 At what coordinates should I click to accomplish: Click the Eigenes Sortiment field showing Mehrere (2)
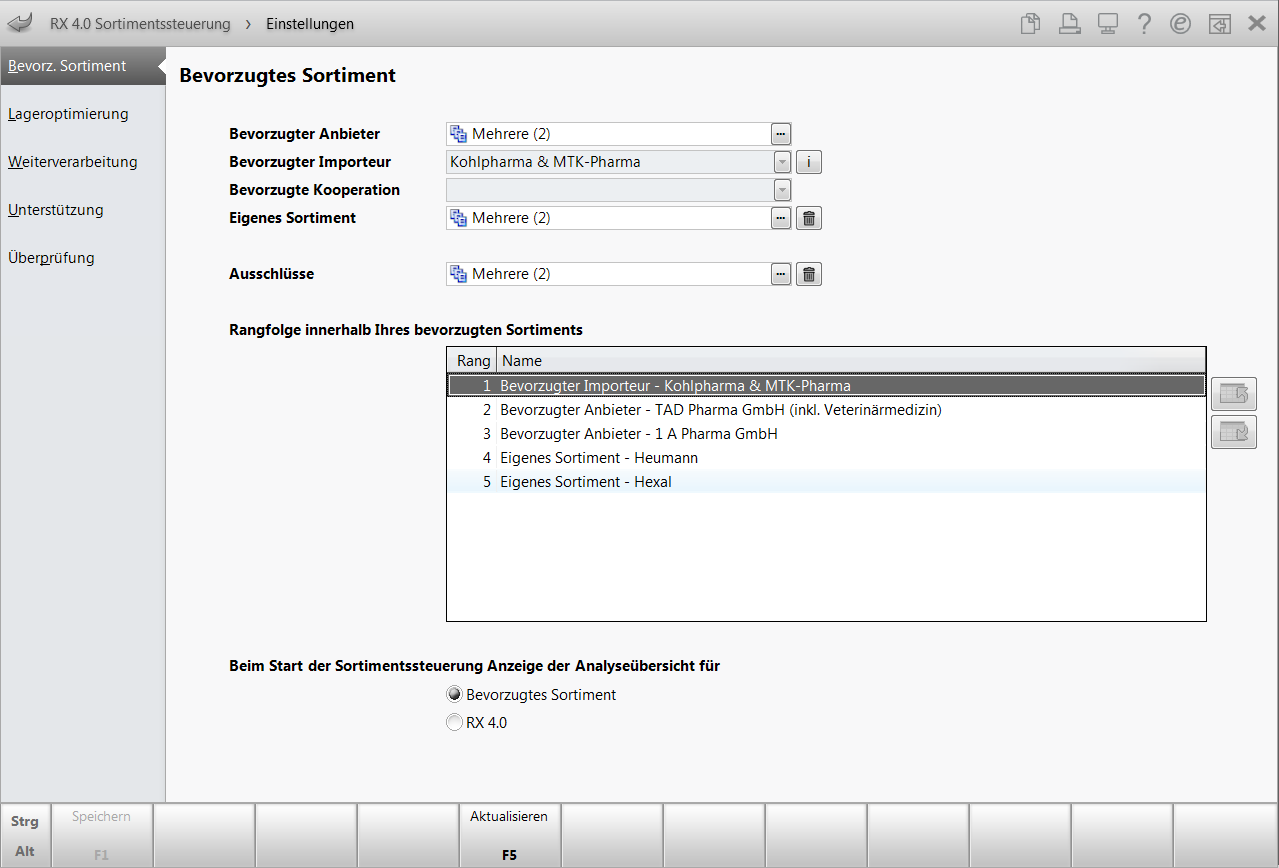(608, 218)
